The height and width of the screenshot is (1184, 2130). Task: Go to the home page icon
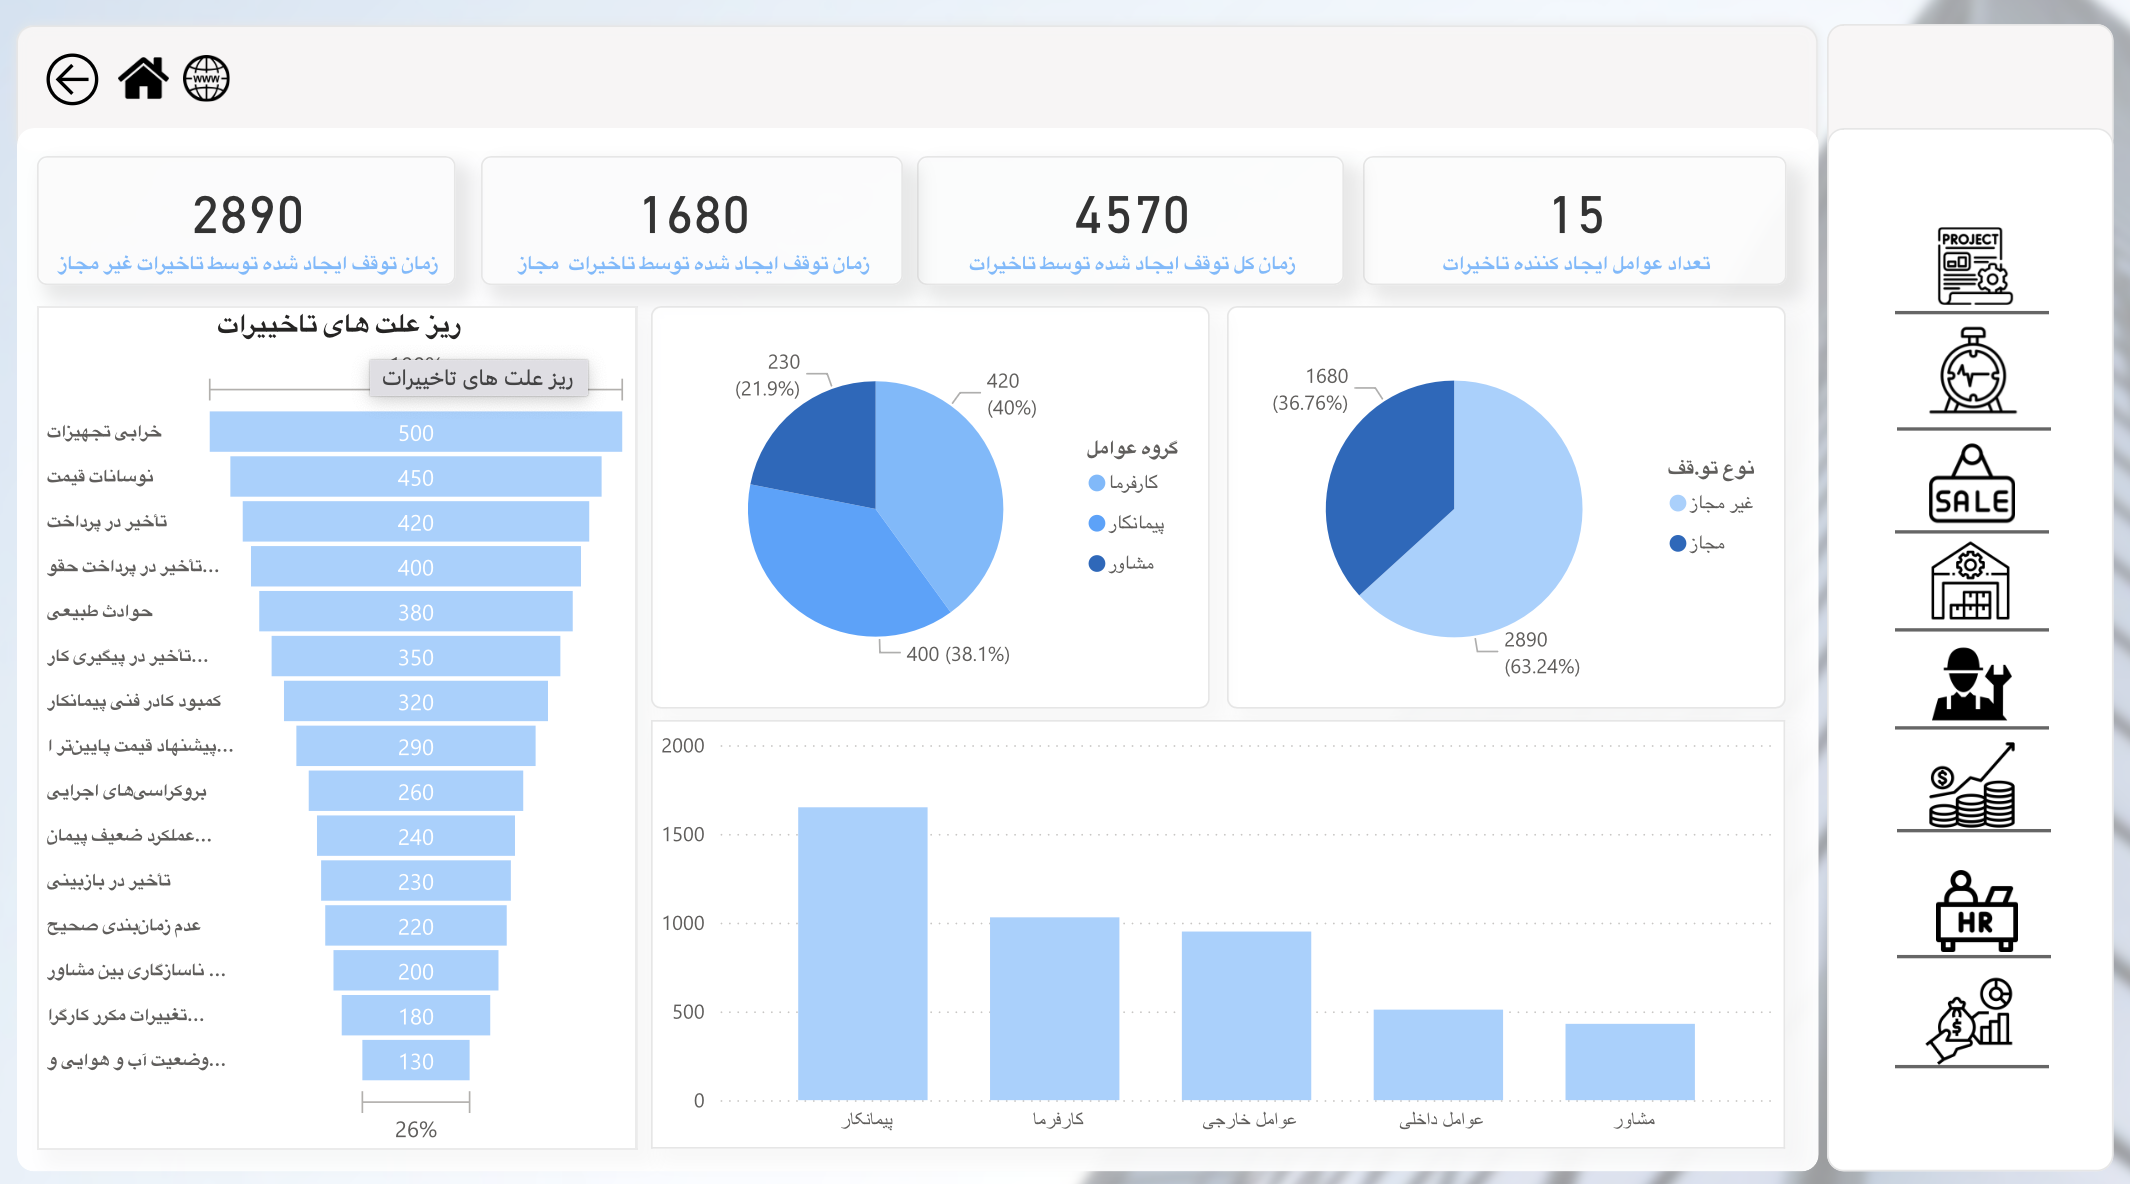143,79
